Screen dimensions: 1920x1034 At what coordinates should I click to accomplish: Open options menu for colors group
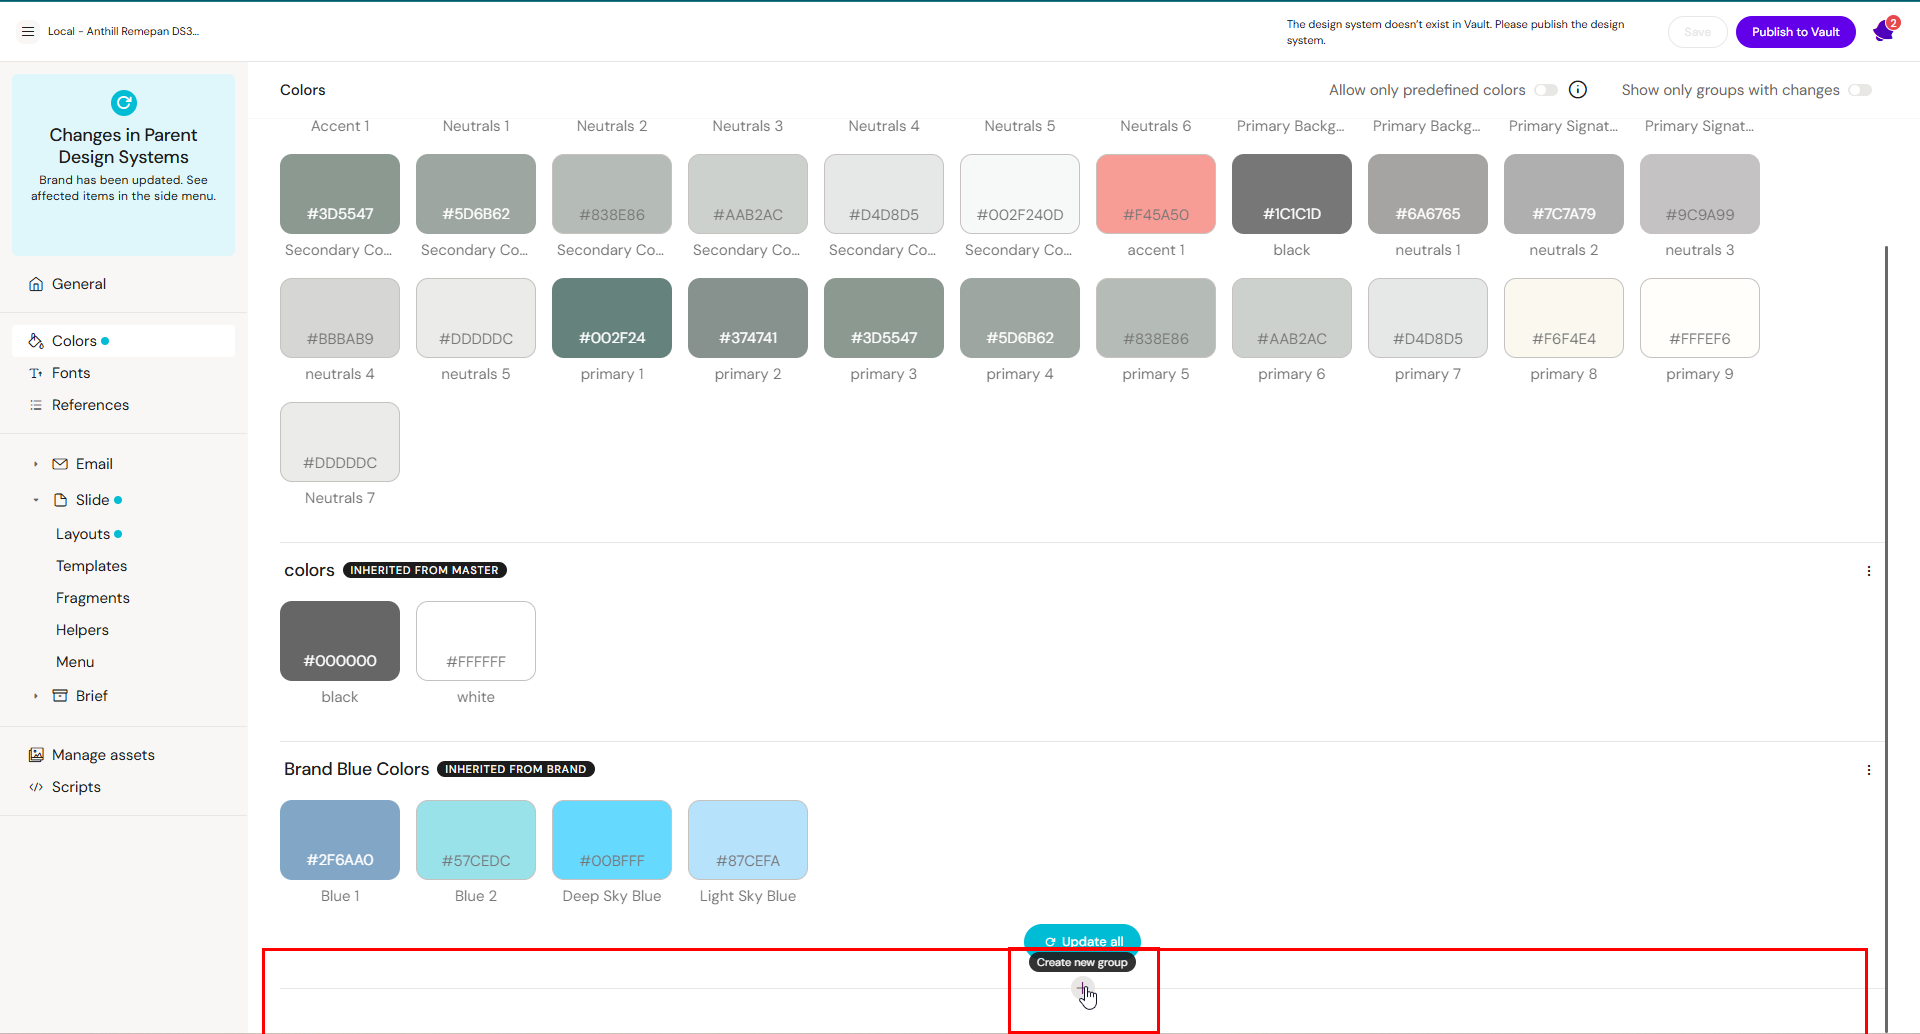[x=1868, y=571]
